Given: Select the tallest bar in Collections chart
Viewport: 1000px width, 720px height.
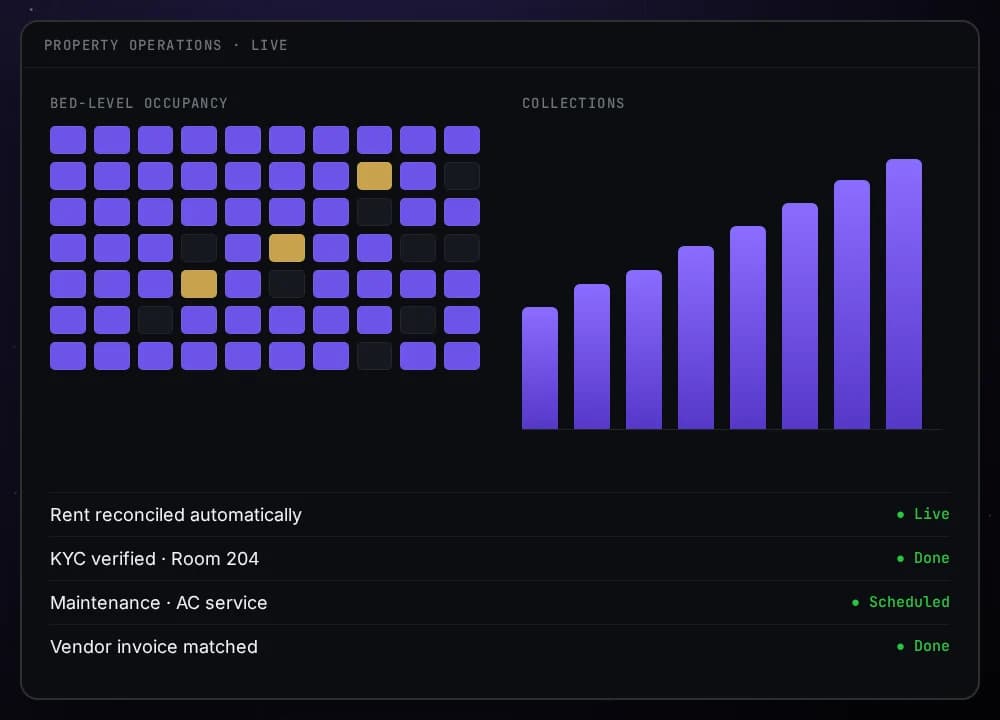Looking at the screenshot, I should tap(904, 294).
